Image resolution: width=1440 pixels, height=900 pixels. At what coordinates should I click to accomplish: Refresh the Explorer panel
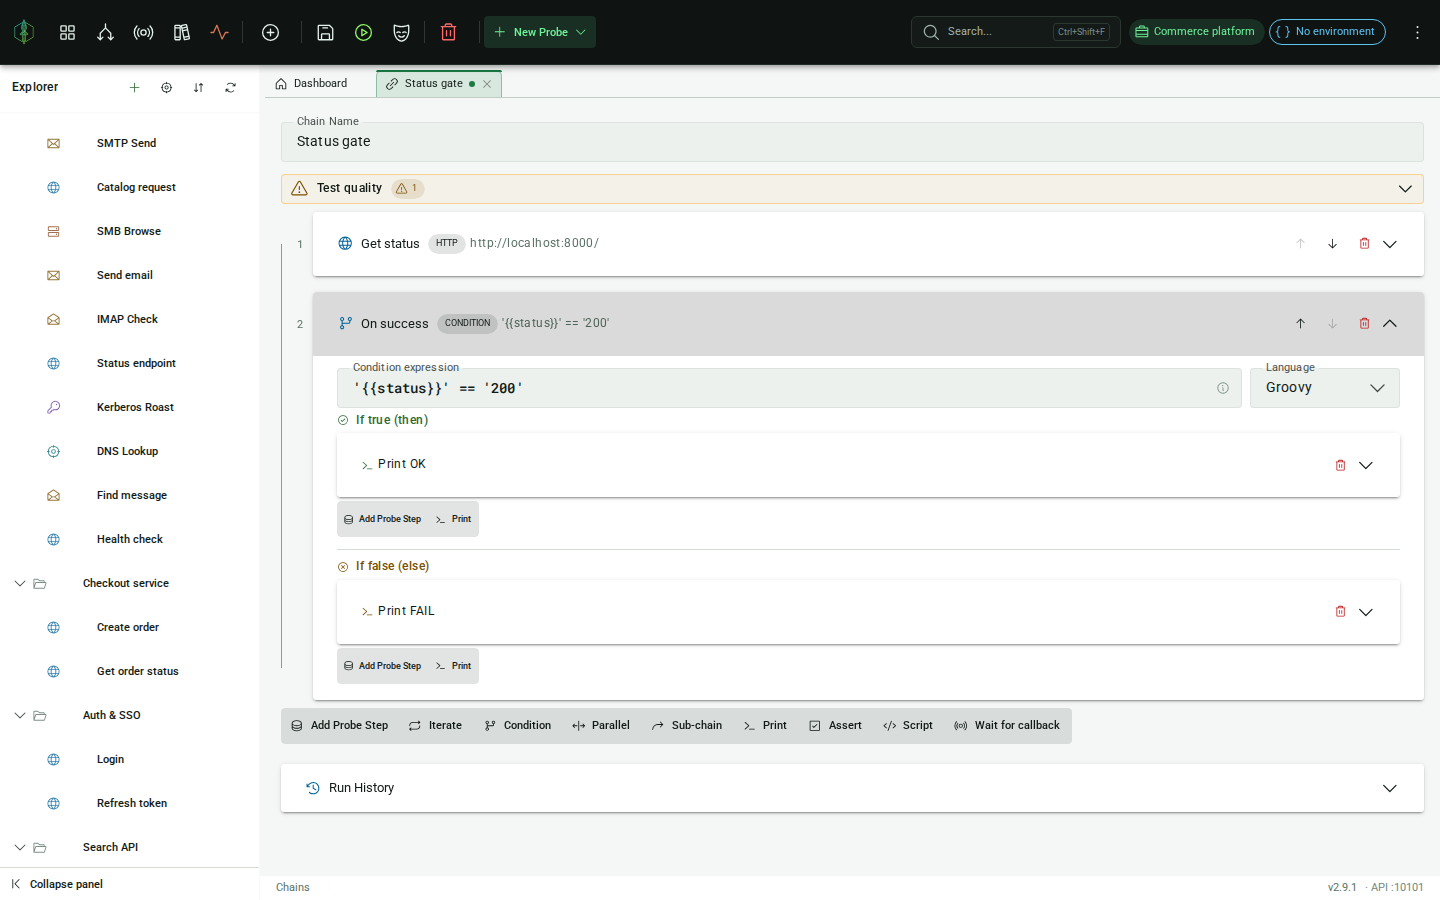pyautogui.click(x=230, y=87)
